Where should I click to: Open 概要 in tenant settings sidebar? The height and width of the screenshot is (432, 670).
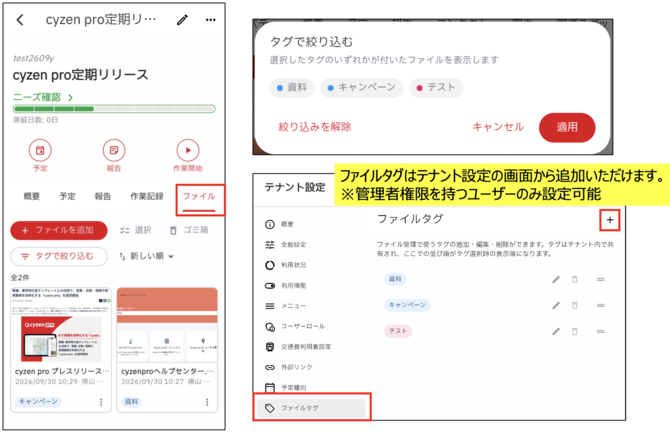coord(311,224)
